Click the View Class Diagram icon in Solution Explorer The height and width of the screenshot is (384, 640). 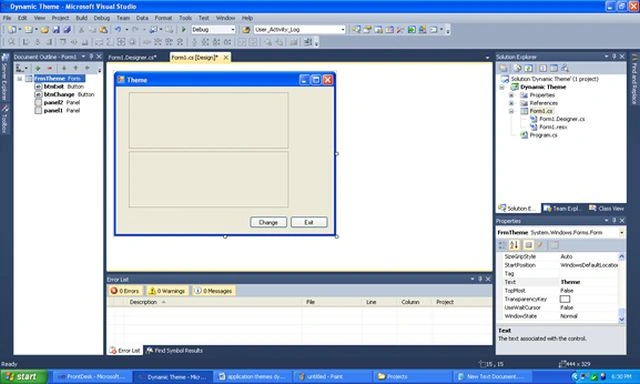pyautogui.click(x=565, y=68)
